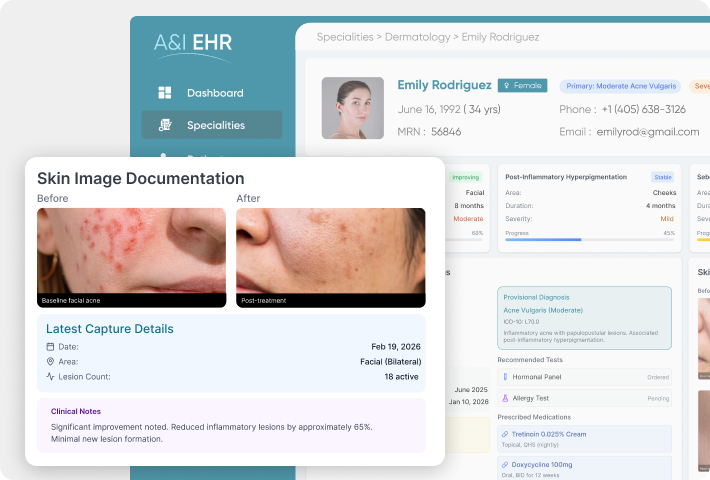Click the Latest Capture Details heading

tap(110, 329)
